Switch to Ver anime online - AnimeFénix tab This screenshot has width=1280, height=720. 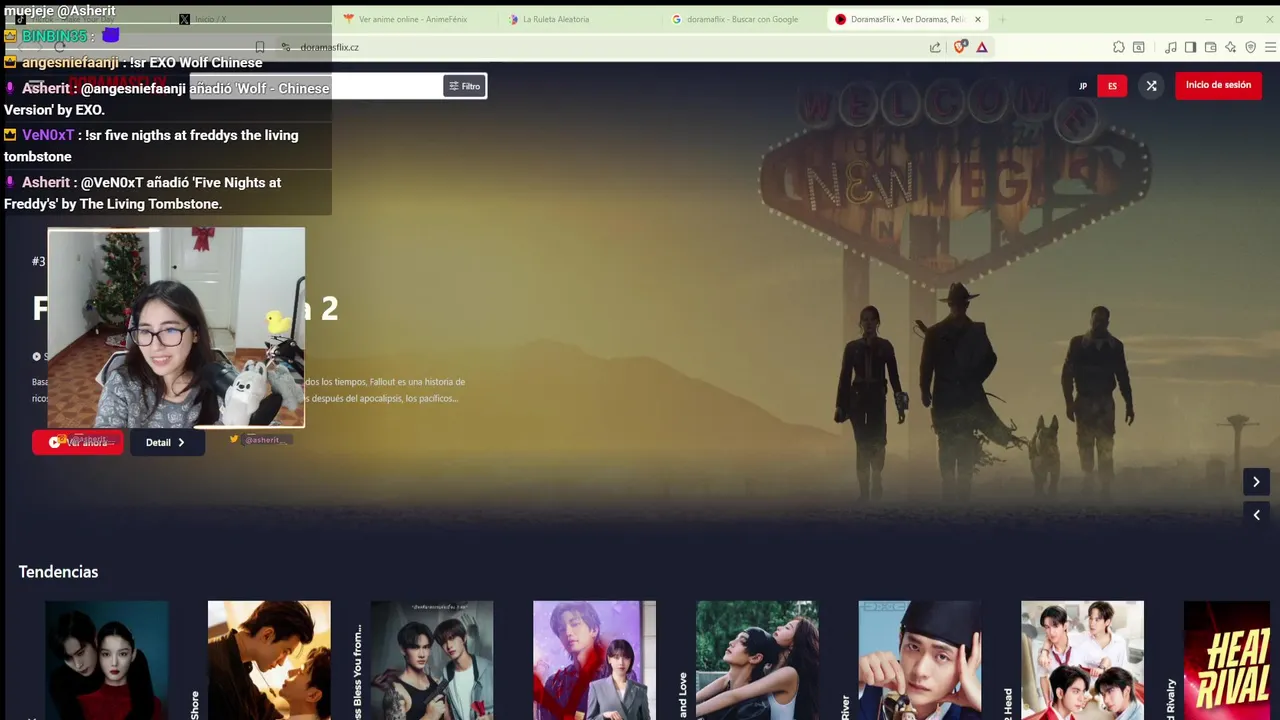tap(413, 19)
